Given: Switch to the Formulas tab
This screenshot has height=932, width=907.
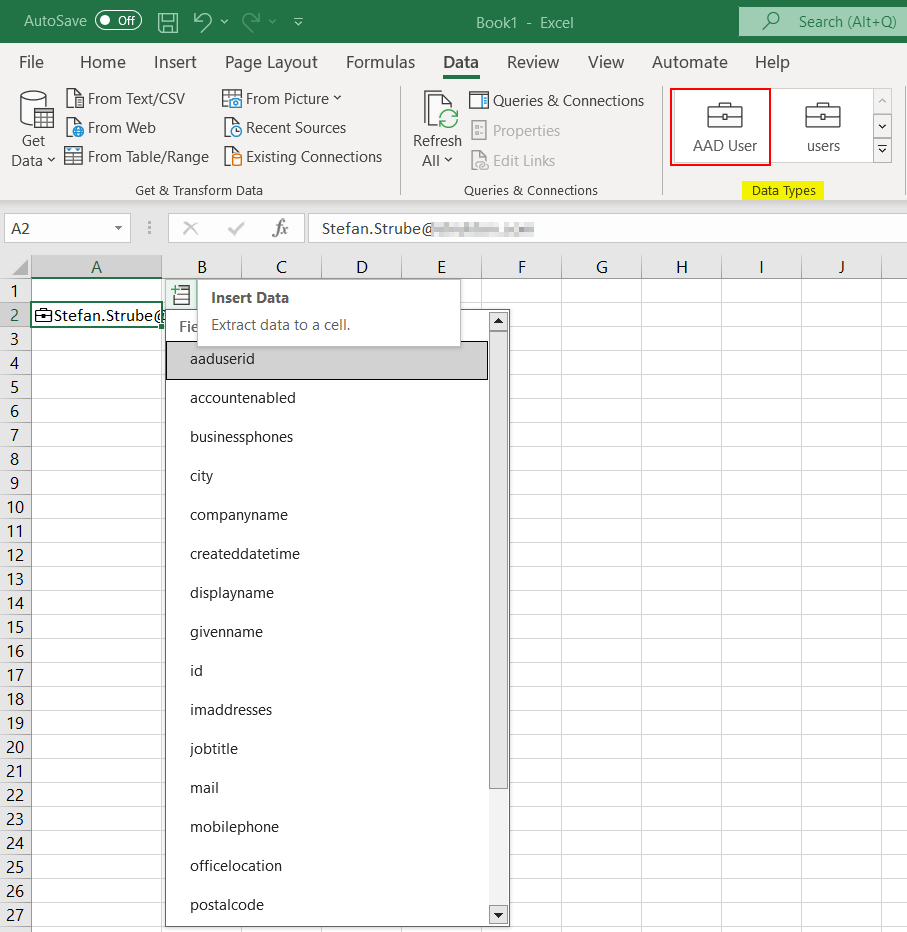Looking at the screenshot, I should [x=380, y=62].
